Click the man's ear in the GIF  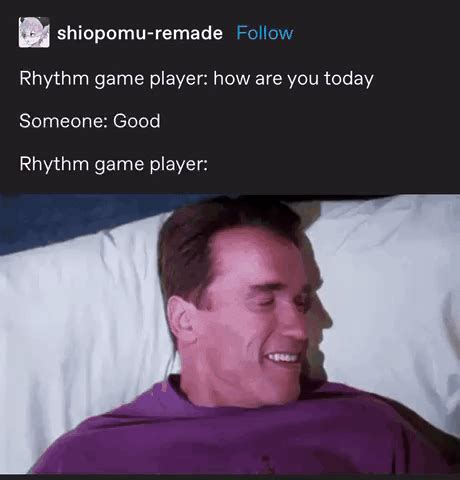tap(182, 320)
